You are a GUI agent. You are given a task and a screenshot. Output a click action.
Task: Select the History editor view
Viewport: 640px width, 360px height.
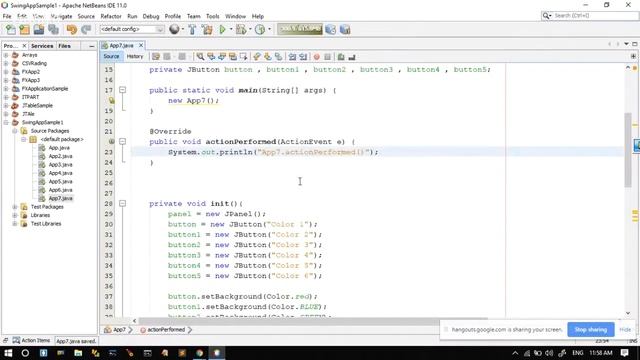click(135, 57)
